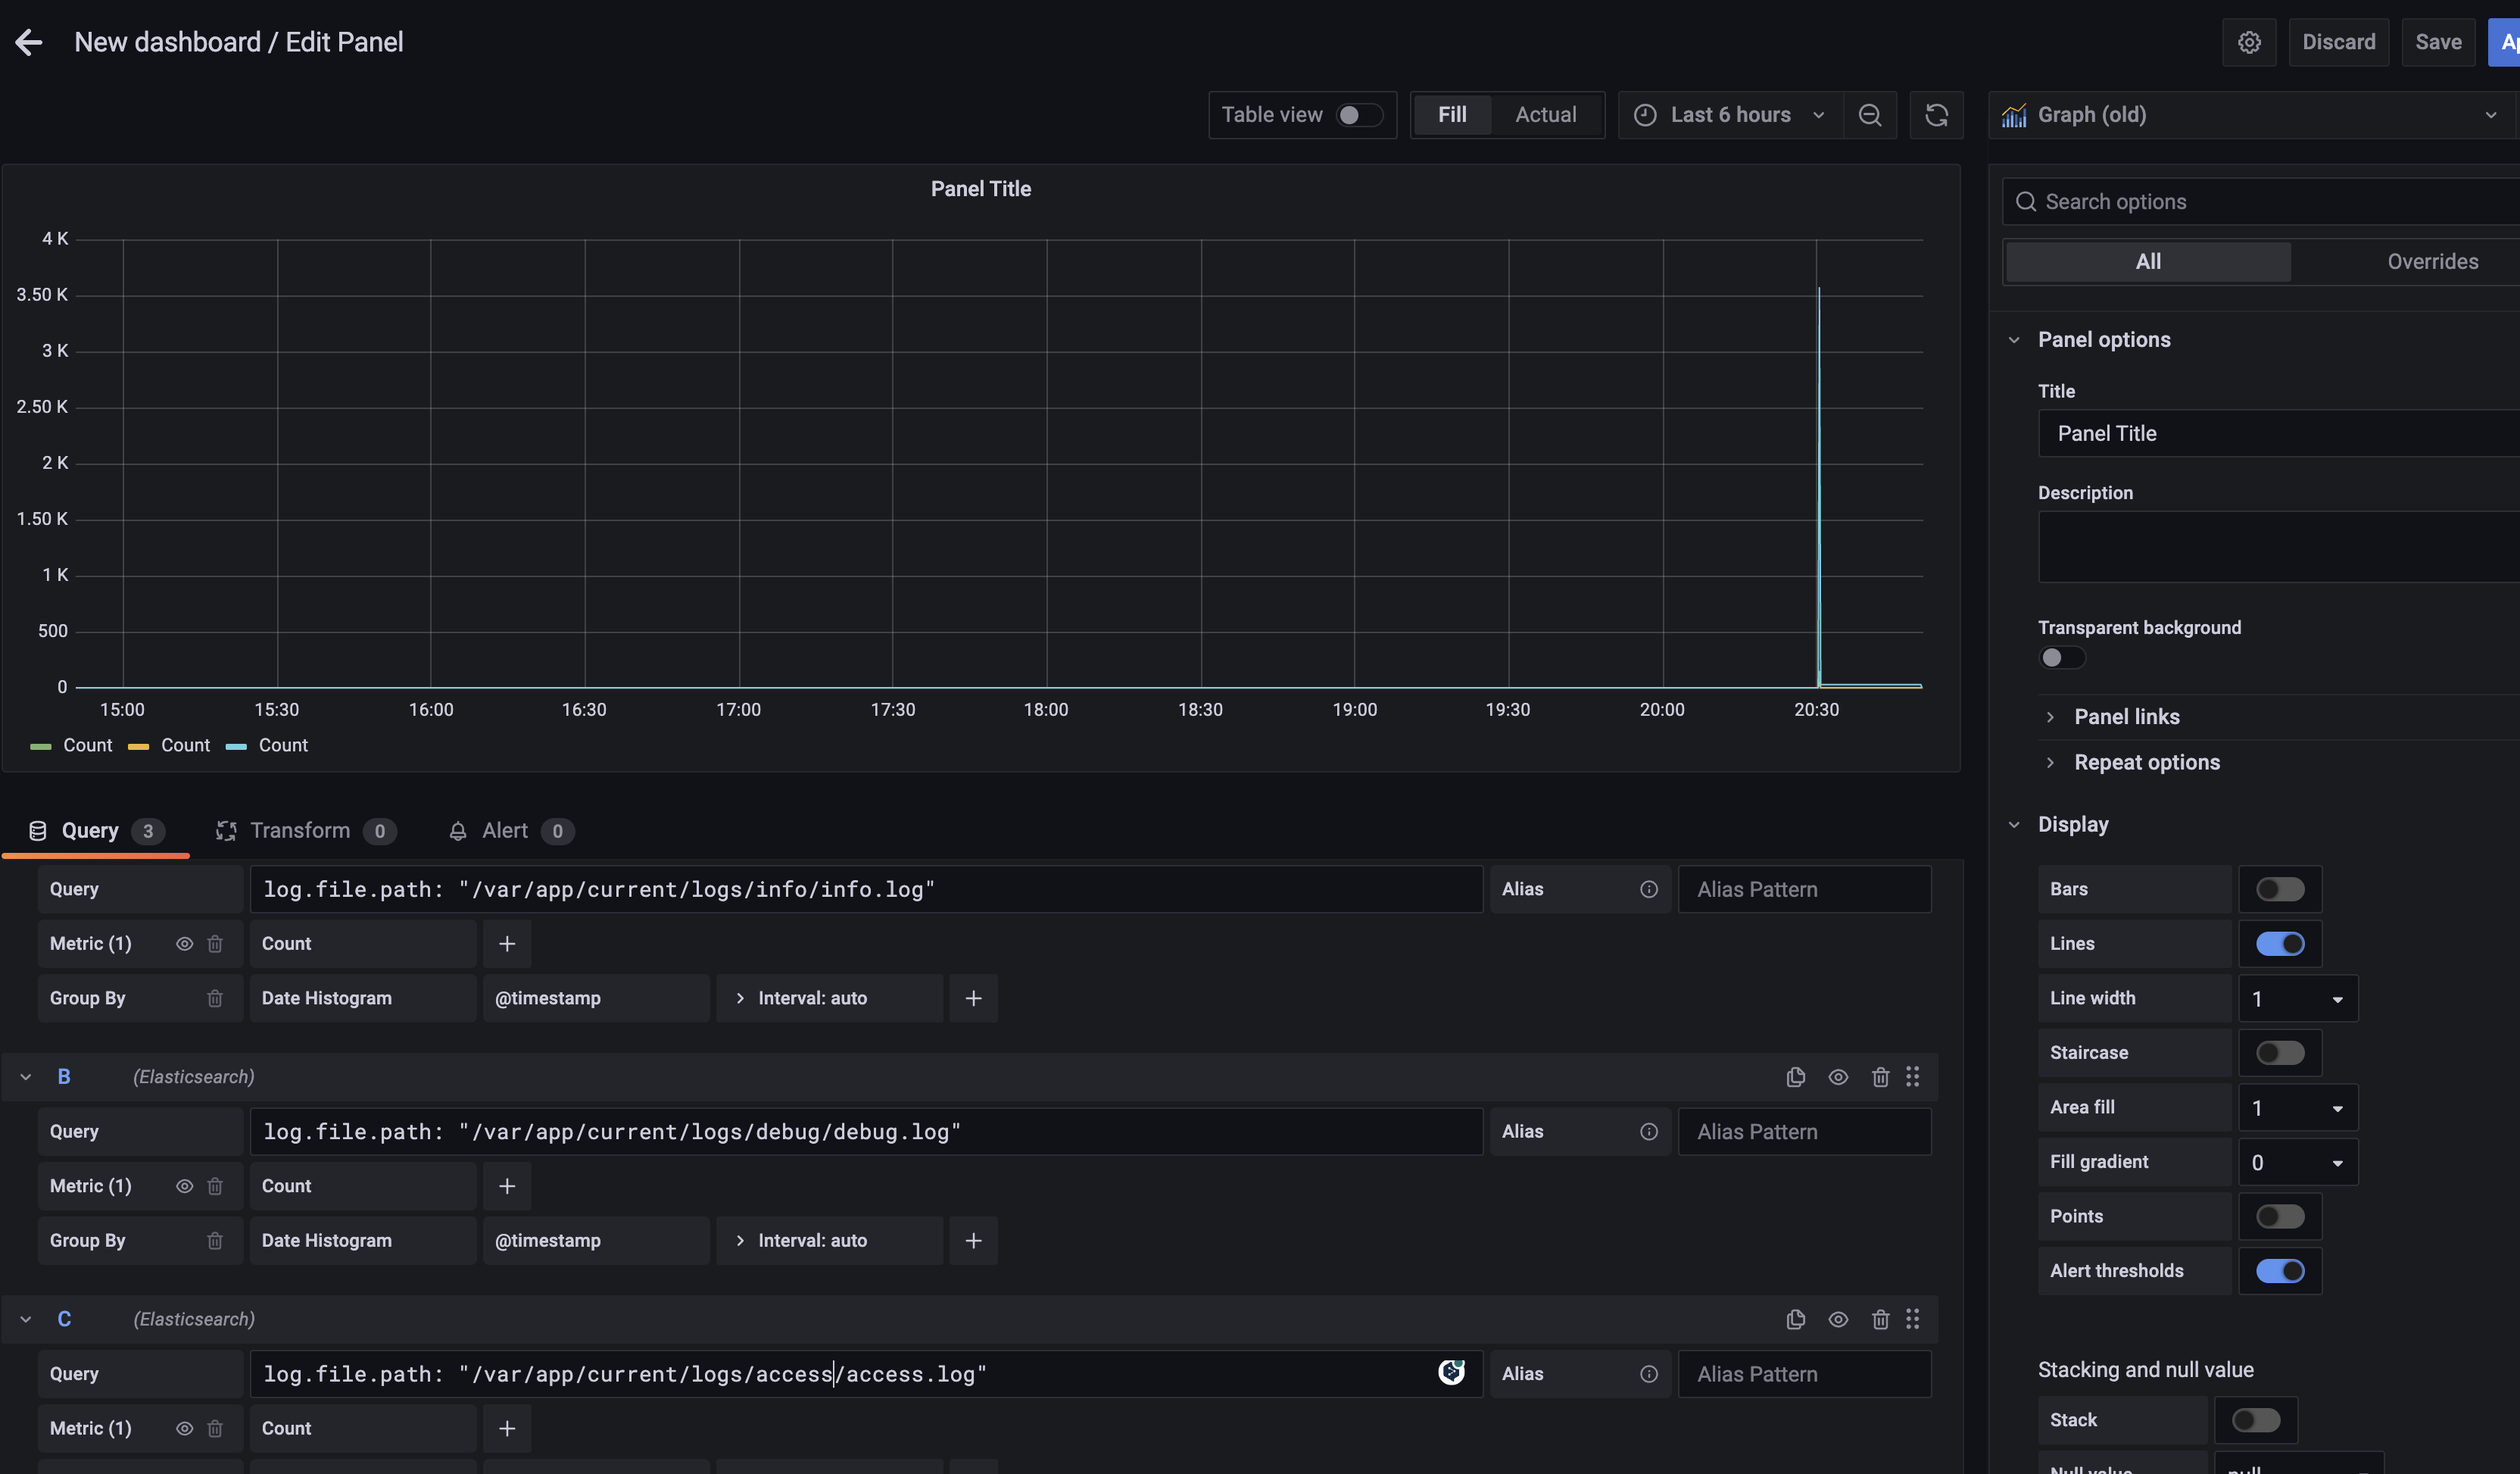2520x1474 pixels.
Task: Open the Last 6 hours time picker
Action: pyautogui.click(x=1730, y=115)
